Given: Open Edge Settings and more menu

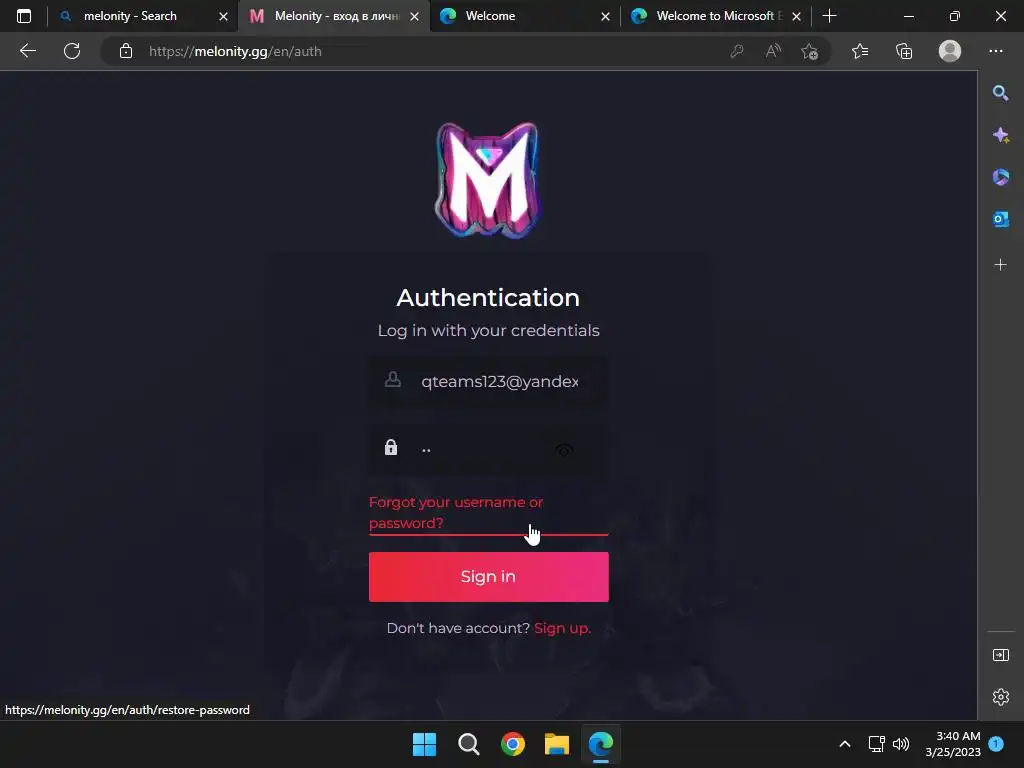Looking at the screenshot, I should click(995, 51).
